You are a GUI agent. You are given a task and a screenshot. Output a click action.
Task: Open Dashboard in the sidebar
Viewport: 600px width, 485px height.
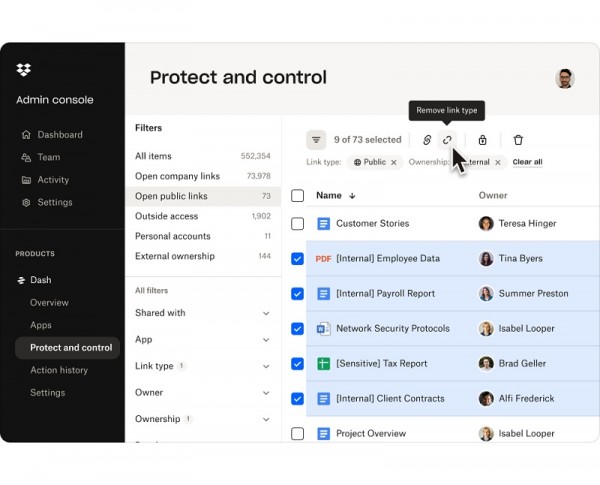coord(60,135)
